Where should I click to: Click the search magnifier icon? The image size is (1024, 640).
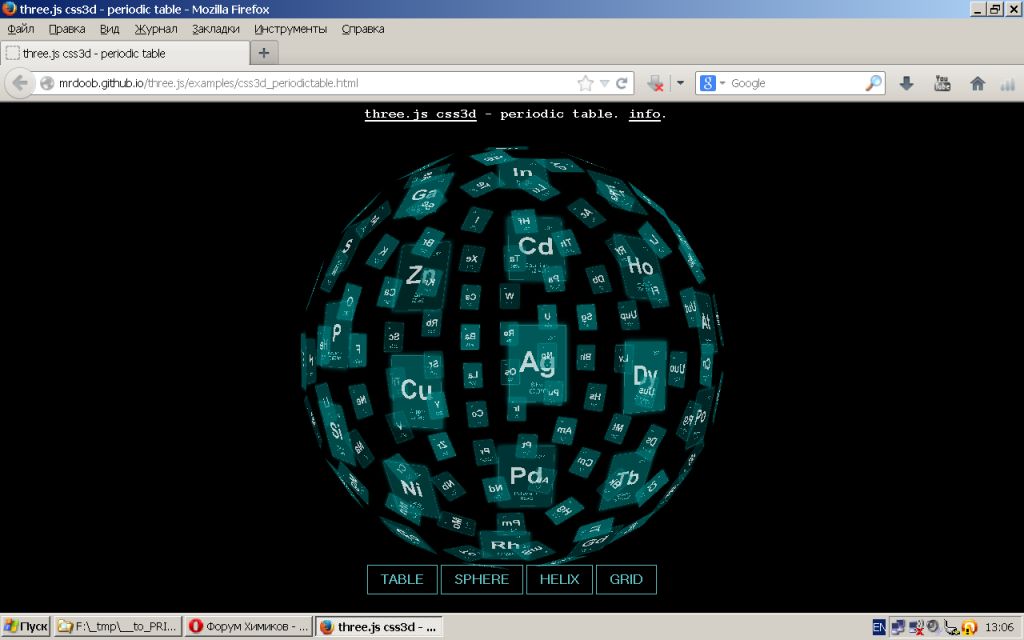(873, 83)
